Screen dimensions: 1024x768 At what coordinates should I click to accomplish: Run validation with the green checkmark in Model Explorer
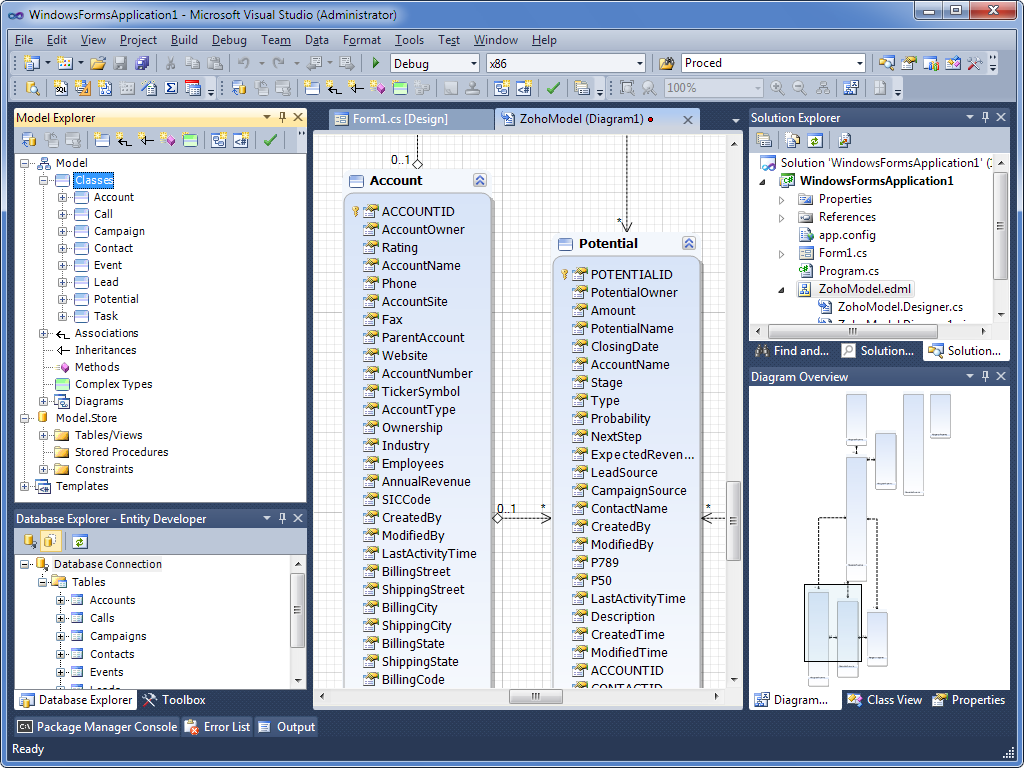270,138
